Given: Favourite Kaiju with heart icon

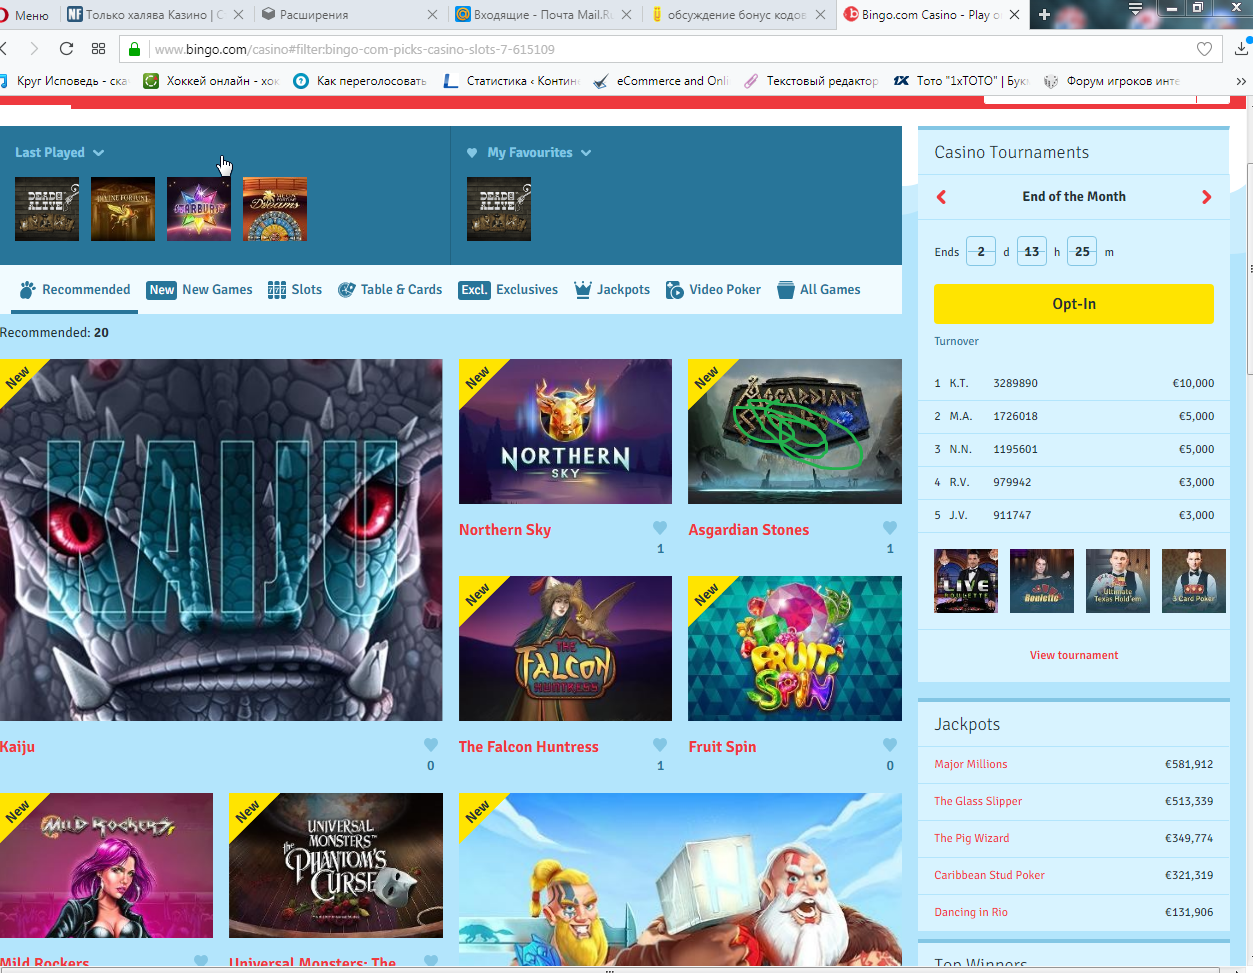Looking at the screenshot, I should coord(431,745).
